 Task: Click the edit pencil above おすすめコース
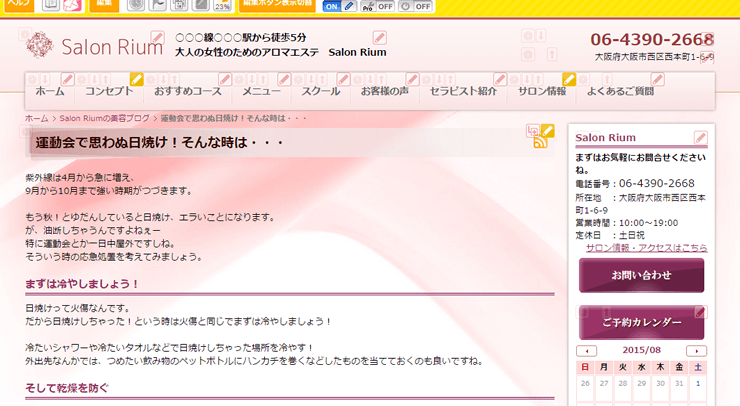(225, 79)
